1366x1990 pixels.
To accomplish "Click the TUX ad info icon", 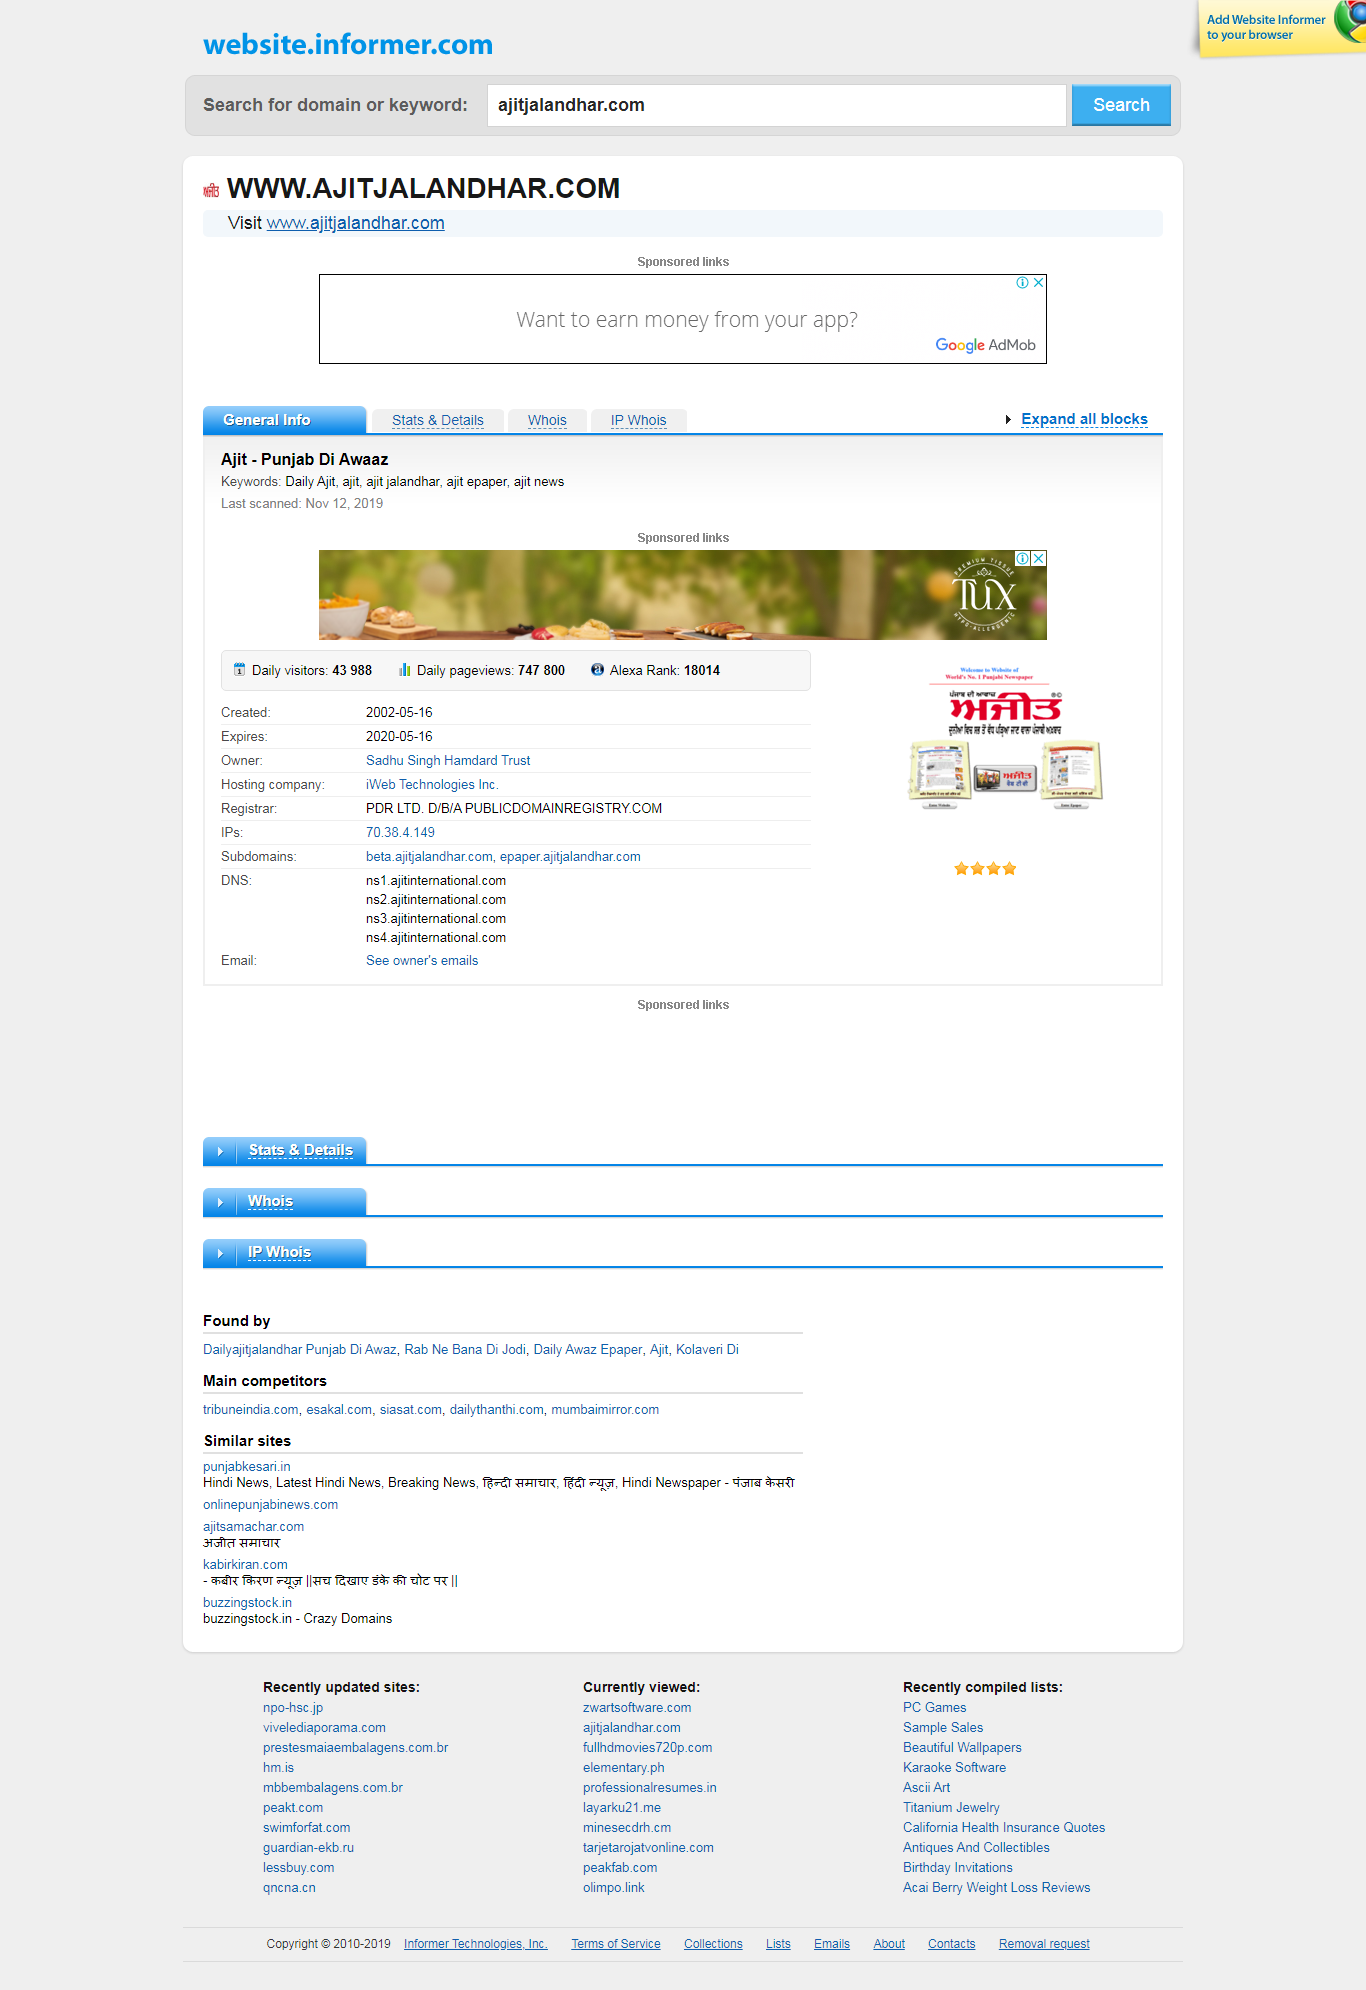I will click(1023, 558).
